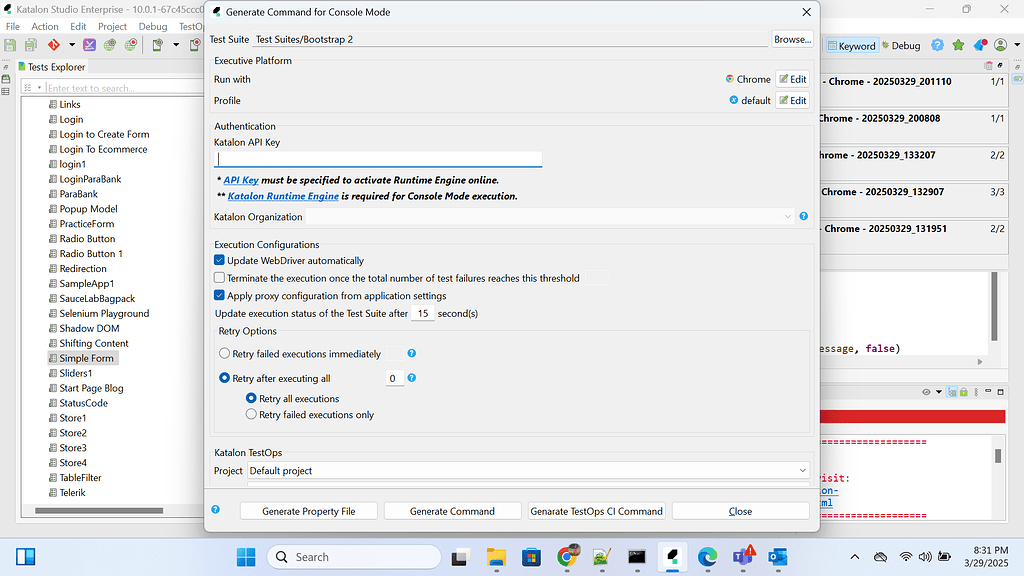Screen dimensions: 1024x576
Task: Click the green star feedback icon
Action: click(958, 45)
